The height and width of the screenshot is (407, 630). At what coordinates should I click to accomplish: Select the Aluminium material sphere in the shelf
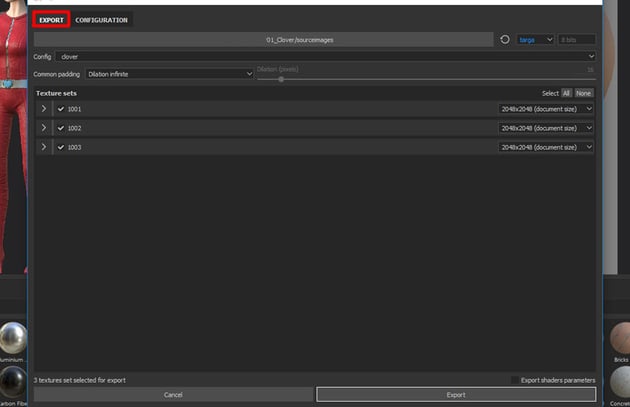pos(13,338)
